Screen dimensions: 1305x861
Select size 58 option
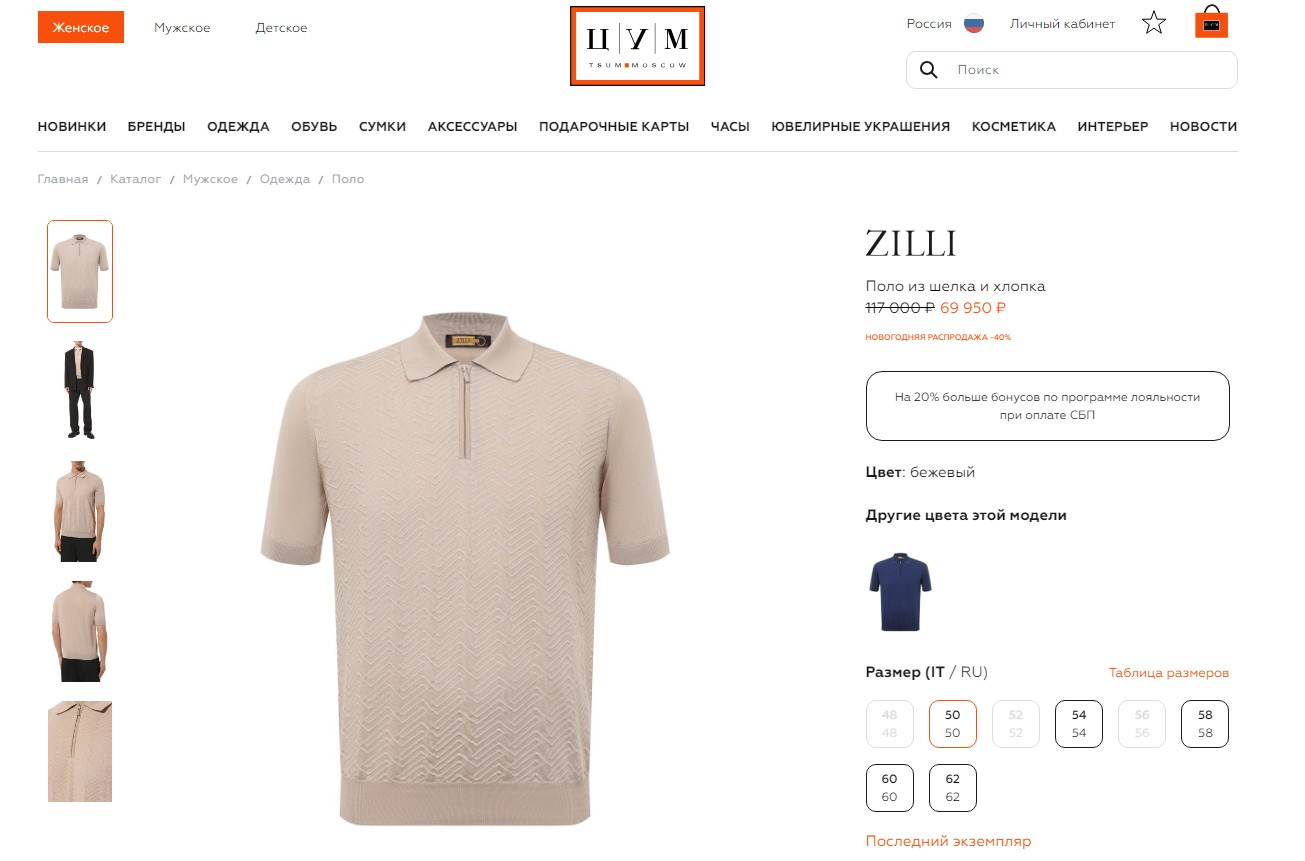pos(1205,724)
